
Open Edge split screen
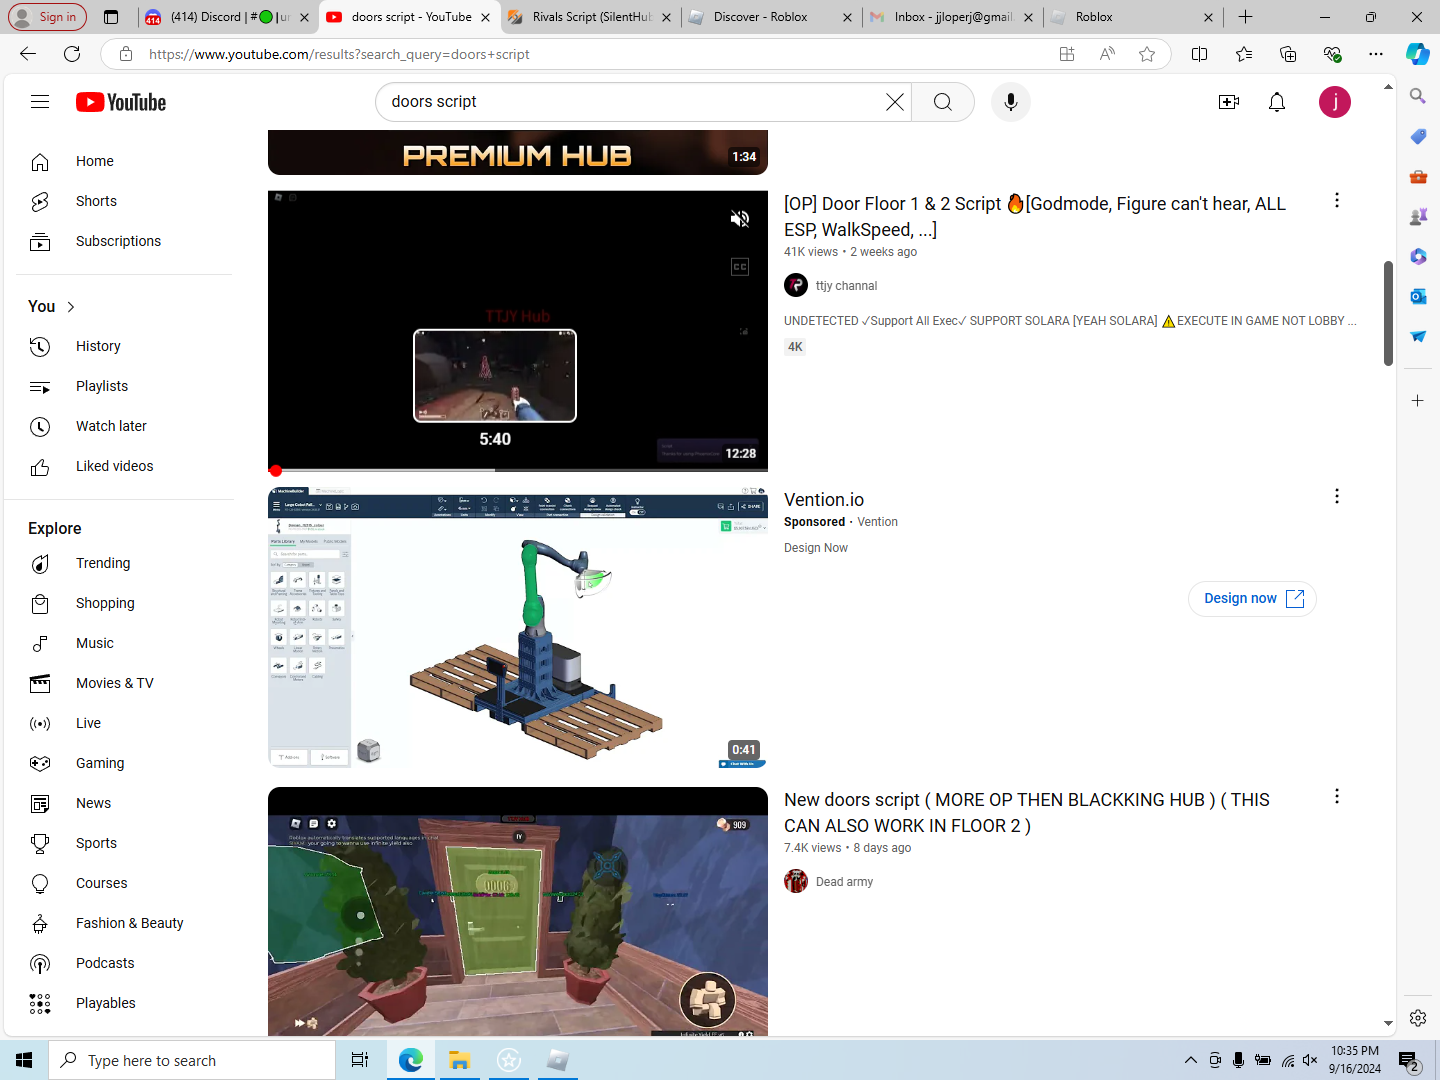(x=1200, y=54)
